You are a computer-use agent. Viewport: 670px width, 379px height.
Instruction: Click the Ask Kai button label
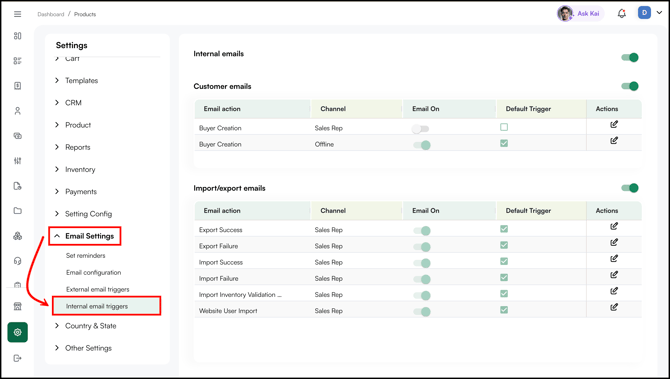tap(588, 14)
